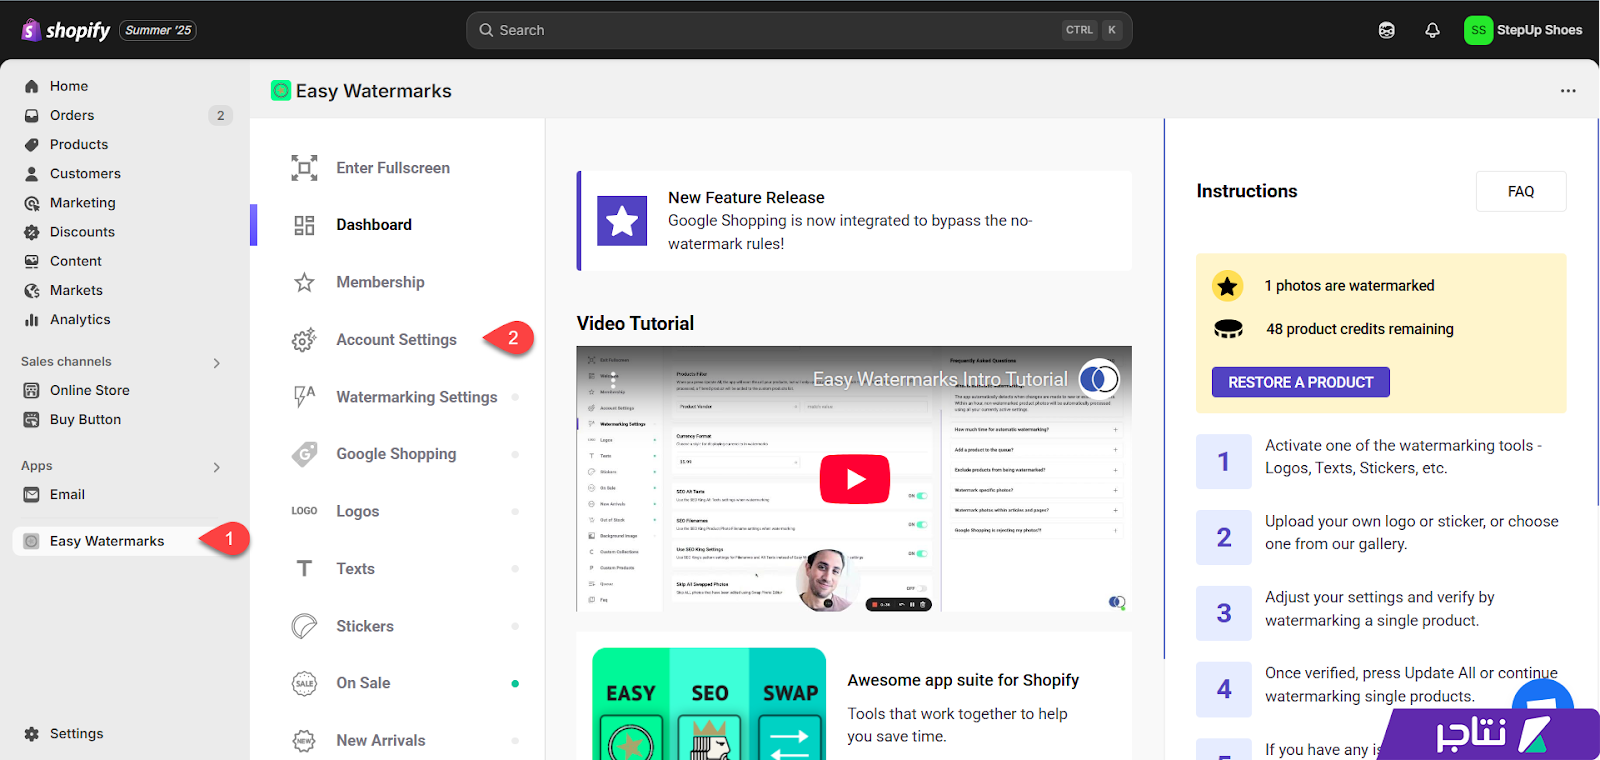The width and height of the screenshot is (1600, 760).
Task: Click the Email app icon
Action: point(32,494)
